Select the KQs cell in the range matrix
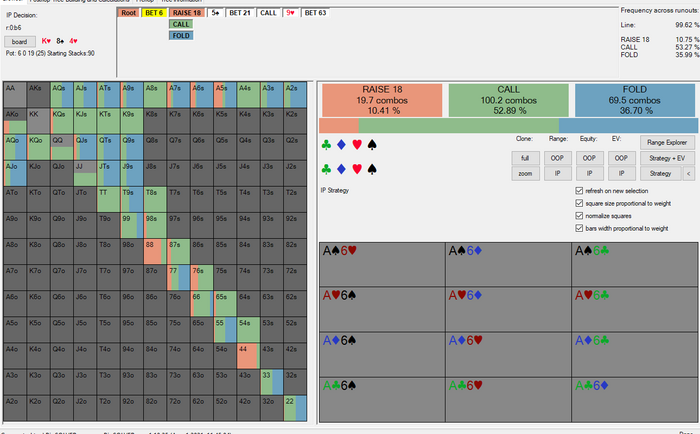This screenshot has width=700, height=434. pos(62,121)
